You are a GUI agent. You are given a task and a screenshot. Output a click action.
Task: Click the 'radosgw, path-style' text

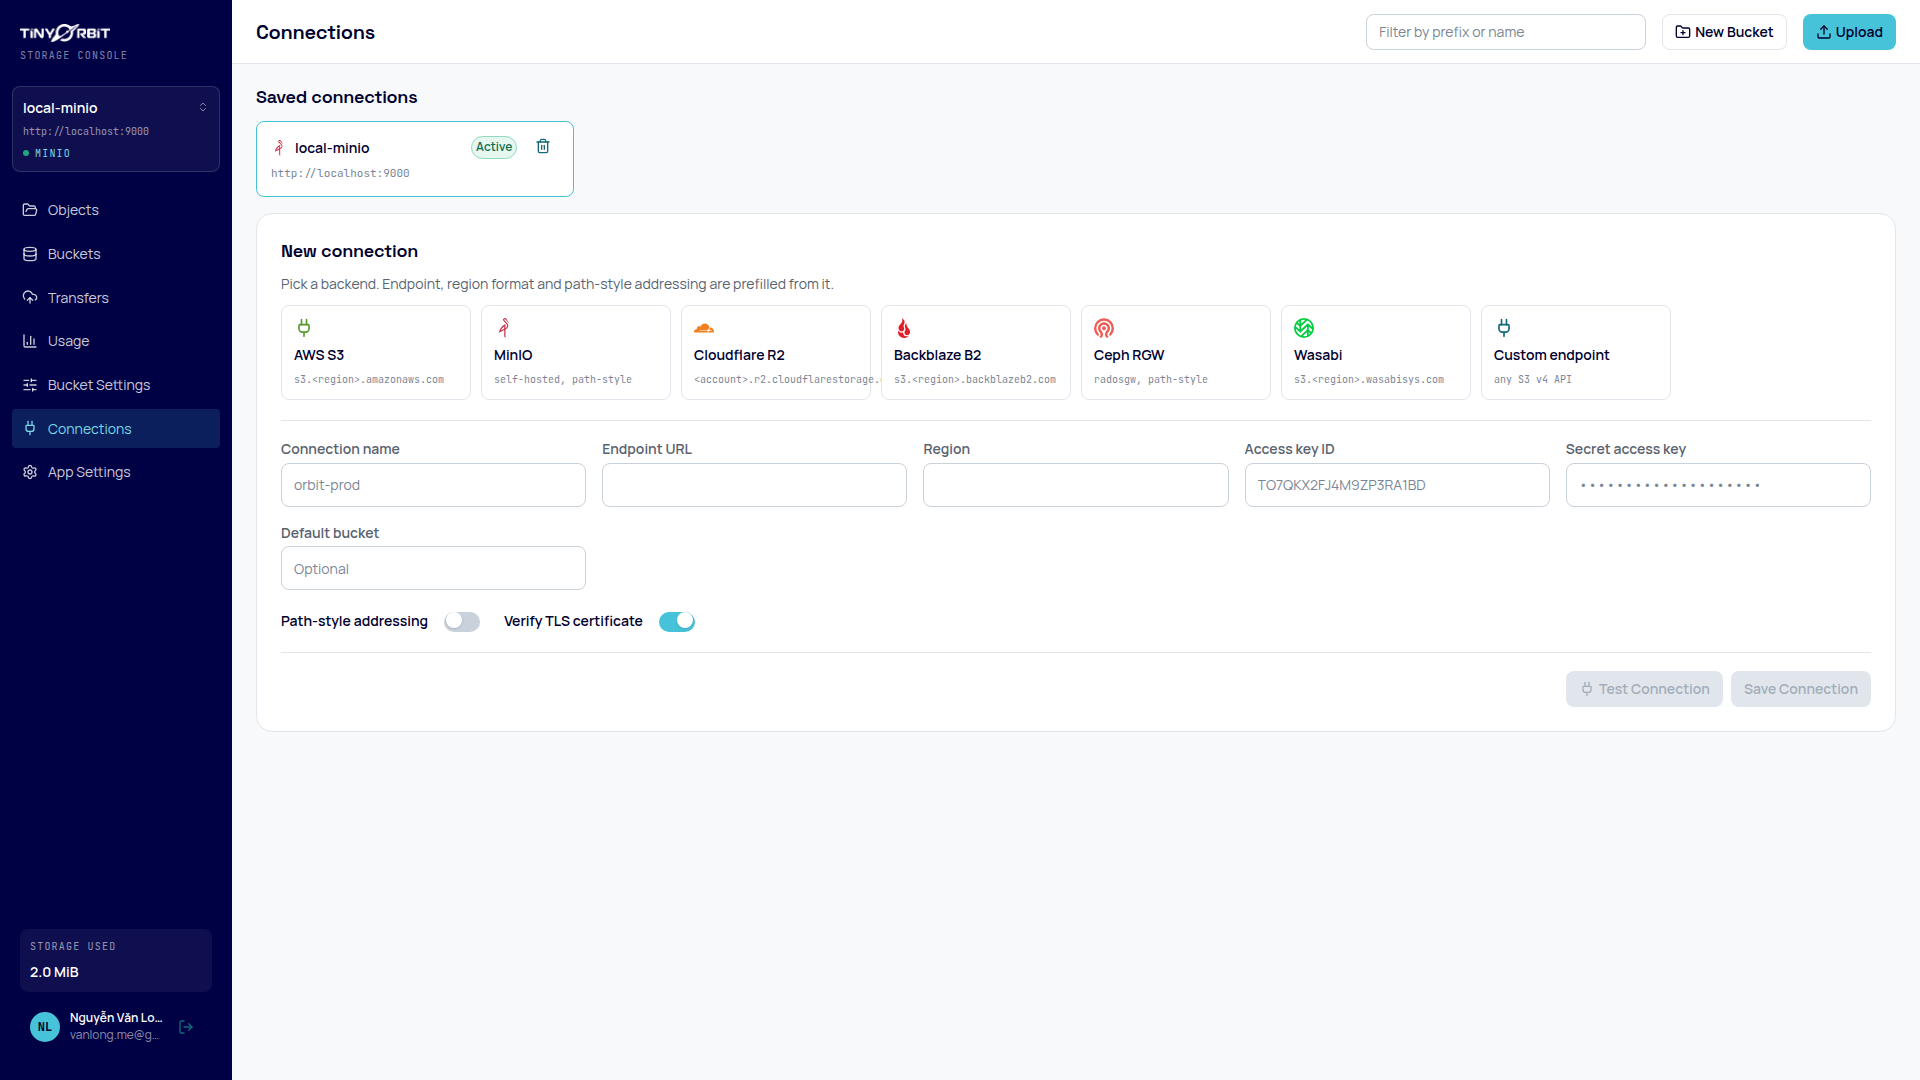(1151, 380)
